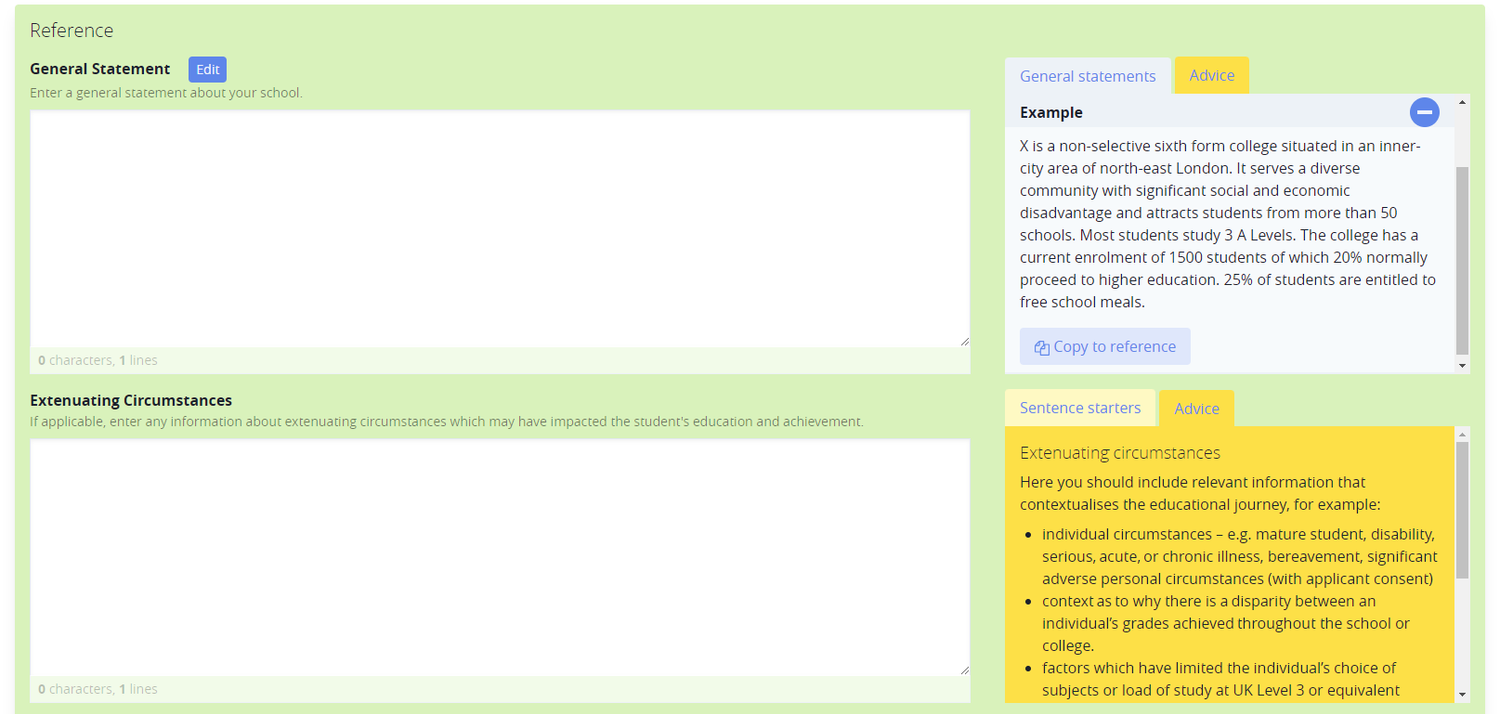Click the hint "Enter a general statement about your school."

pyautogui.click(x=166, y=93)
